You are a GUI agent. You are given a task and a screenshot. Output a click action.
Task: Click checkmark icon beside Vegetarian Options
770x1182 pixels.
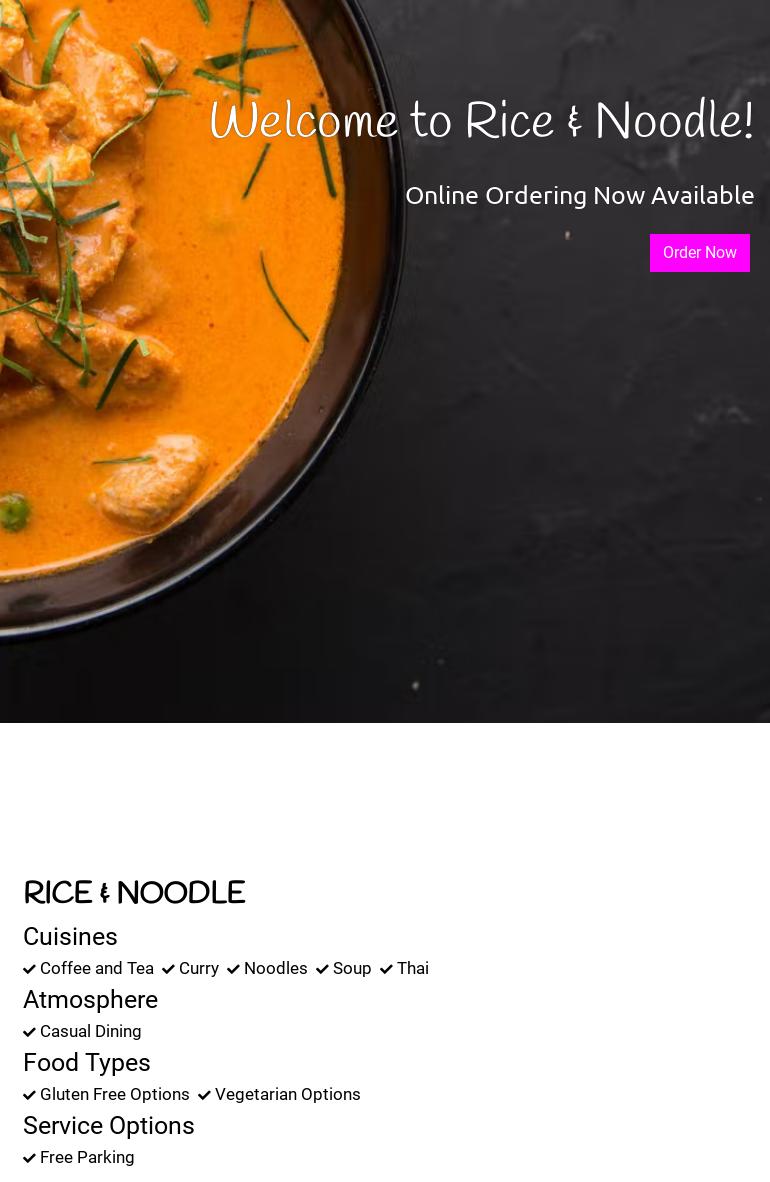tap(204, 1095)
